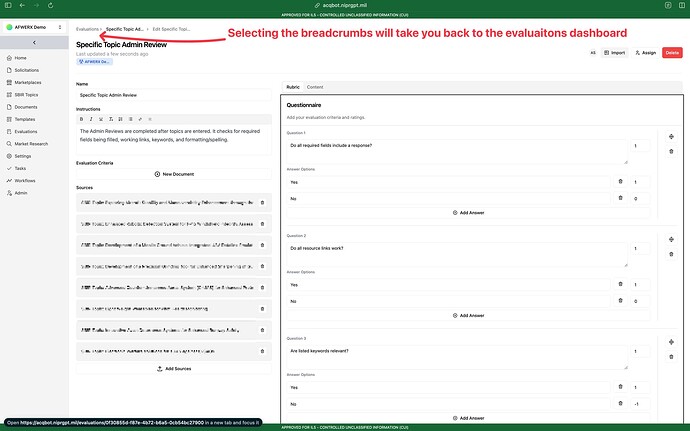Delete Question 3 with its trash icon
690x431 pixels.
click(x=671, y=357)
